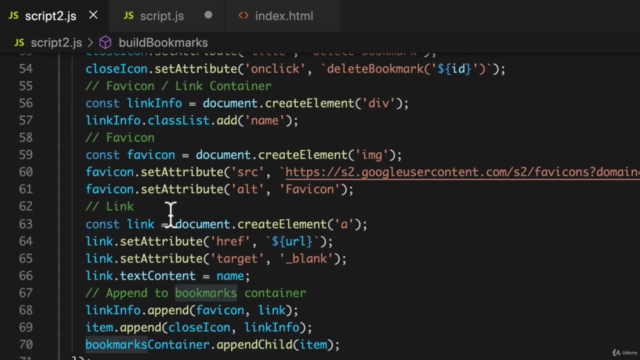Image resolution: width=640 pixels, height=360 pixels.
Task: Open the index.html tab
Action: point(284,16)
